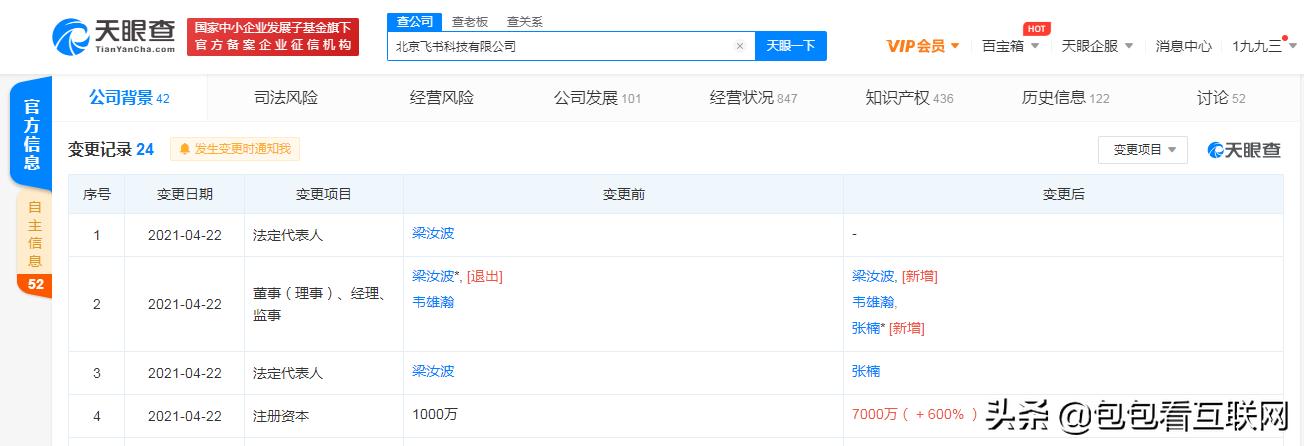Select the 查关系 search tab
The image size is (1304, 446).
[525, 21]
